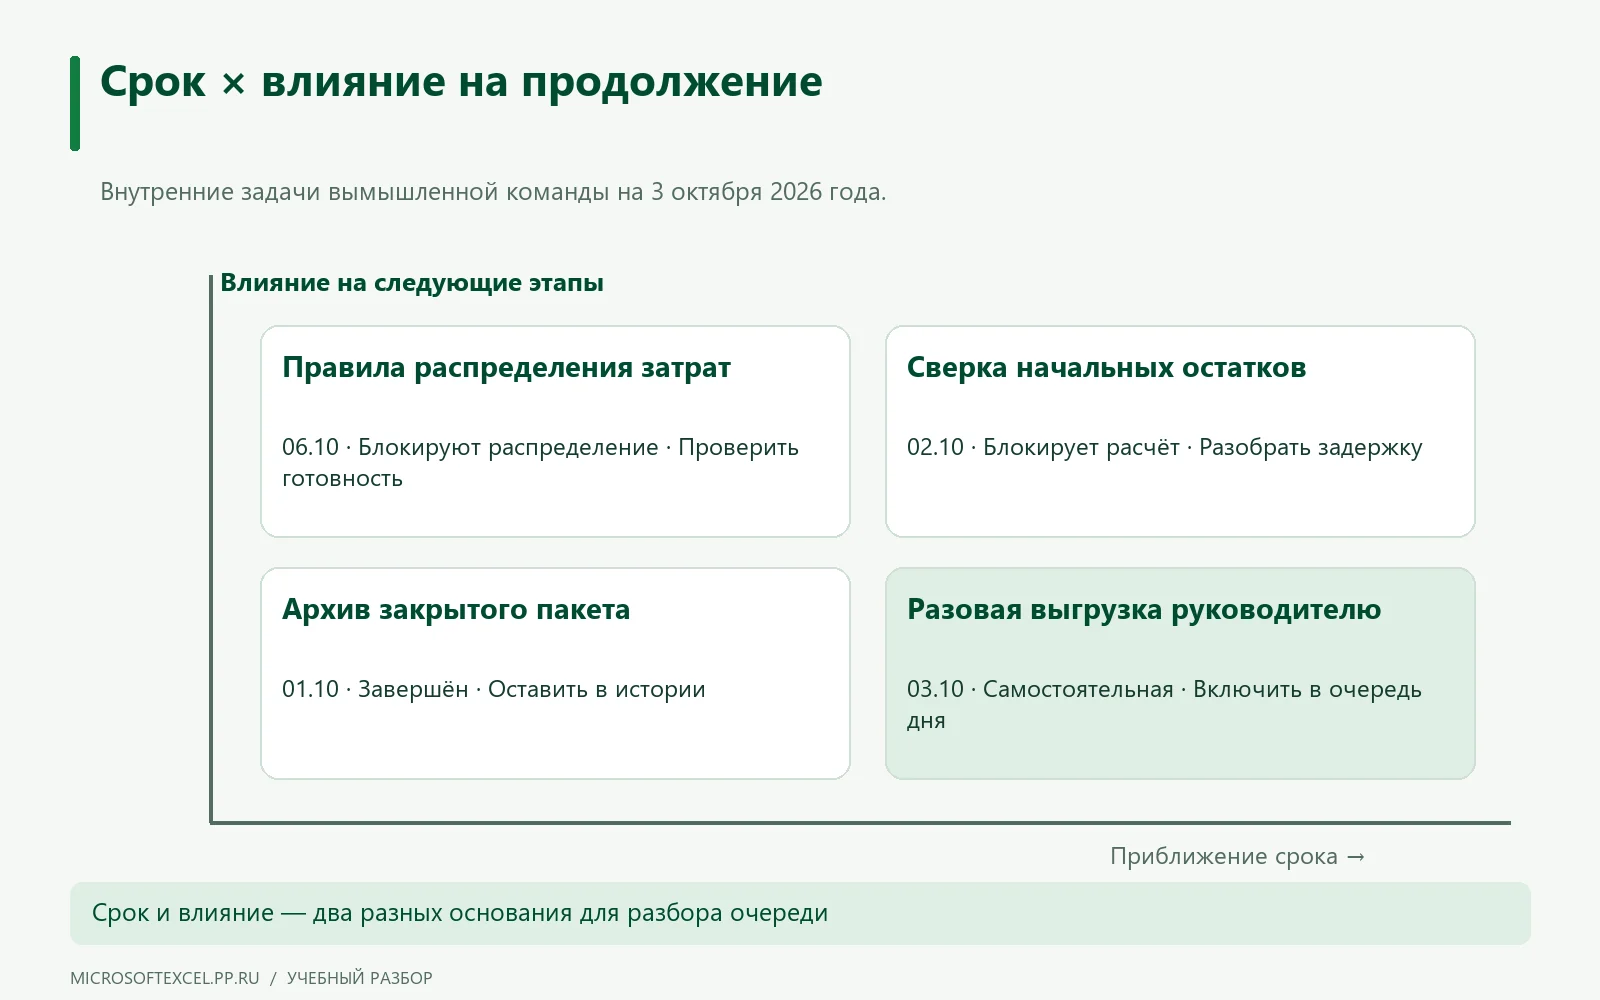
Task: Click the footer text 'MICROSOFTEXCEL.PP.RU'
Action: tap(165, 978)
